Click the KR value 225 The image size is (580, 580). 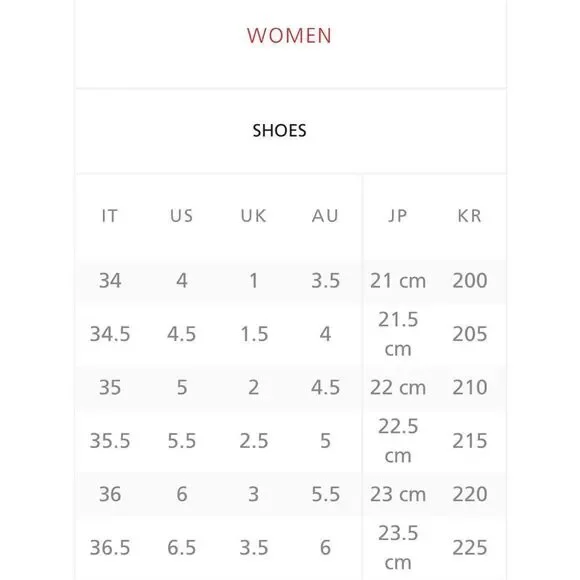point(470,547)
